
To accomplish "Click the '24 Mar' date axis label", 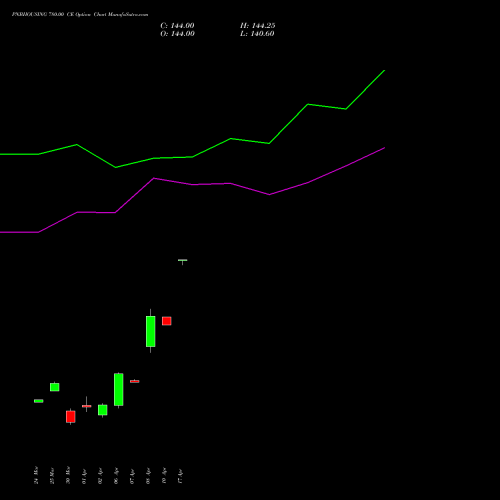I will (x=36, y=475).
